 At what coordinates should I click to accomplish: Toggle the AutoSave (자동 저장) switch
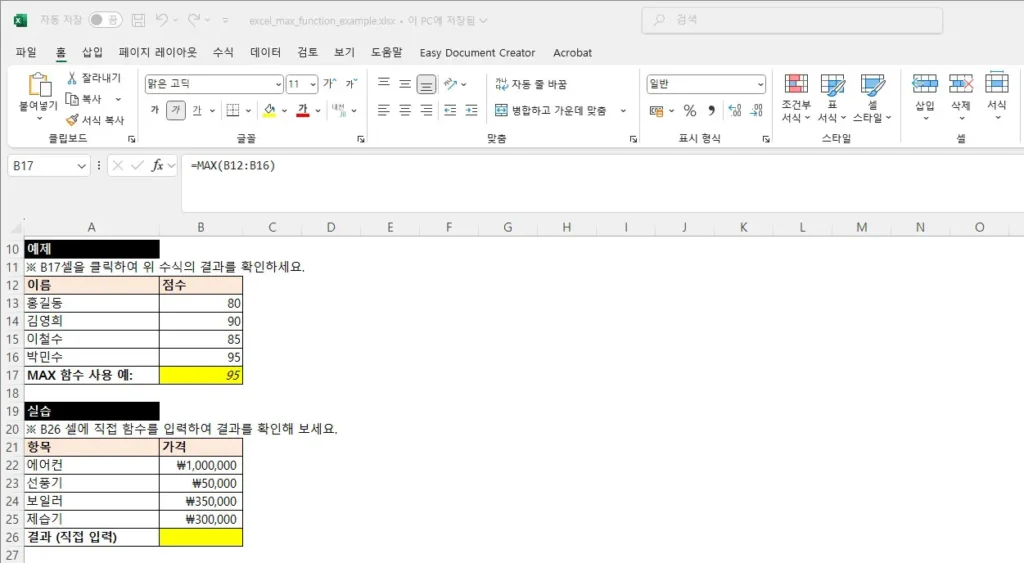tap(105, 20)
